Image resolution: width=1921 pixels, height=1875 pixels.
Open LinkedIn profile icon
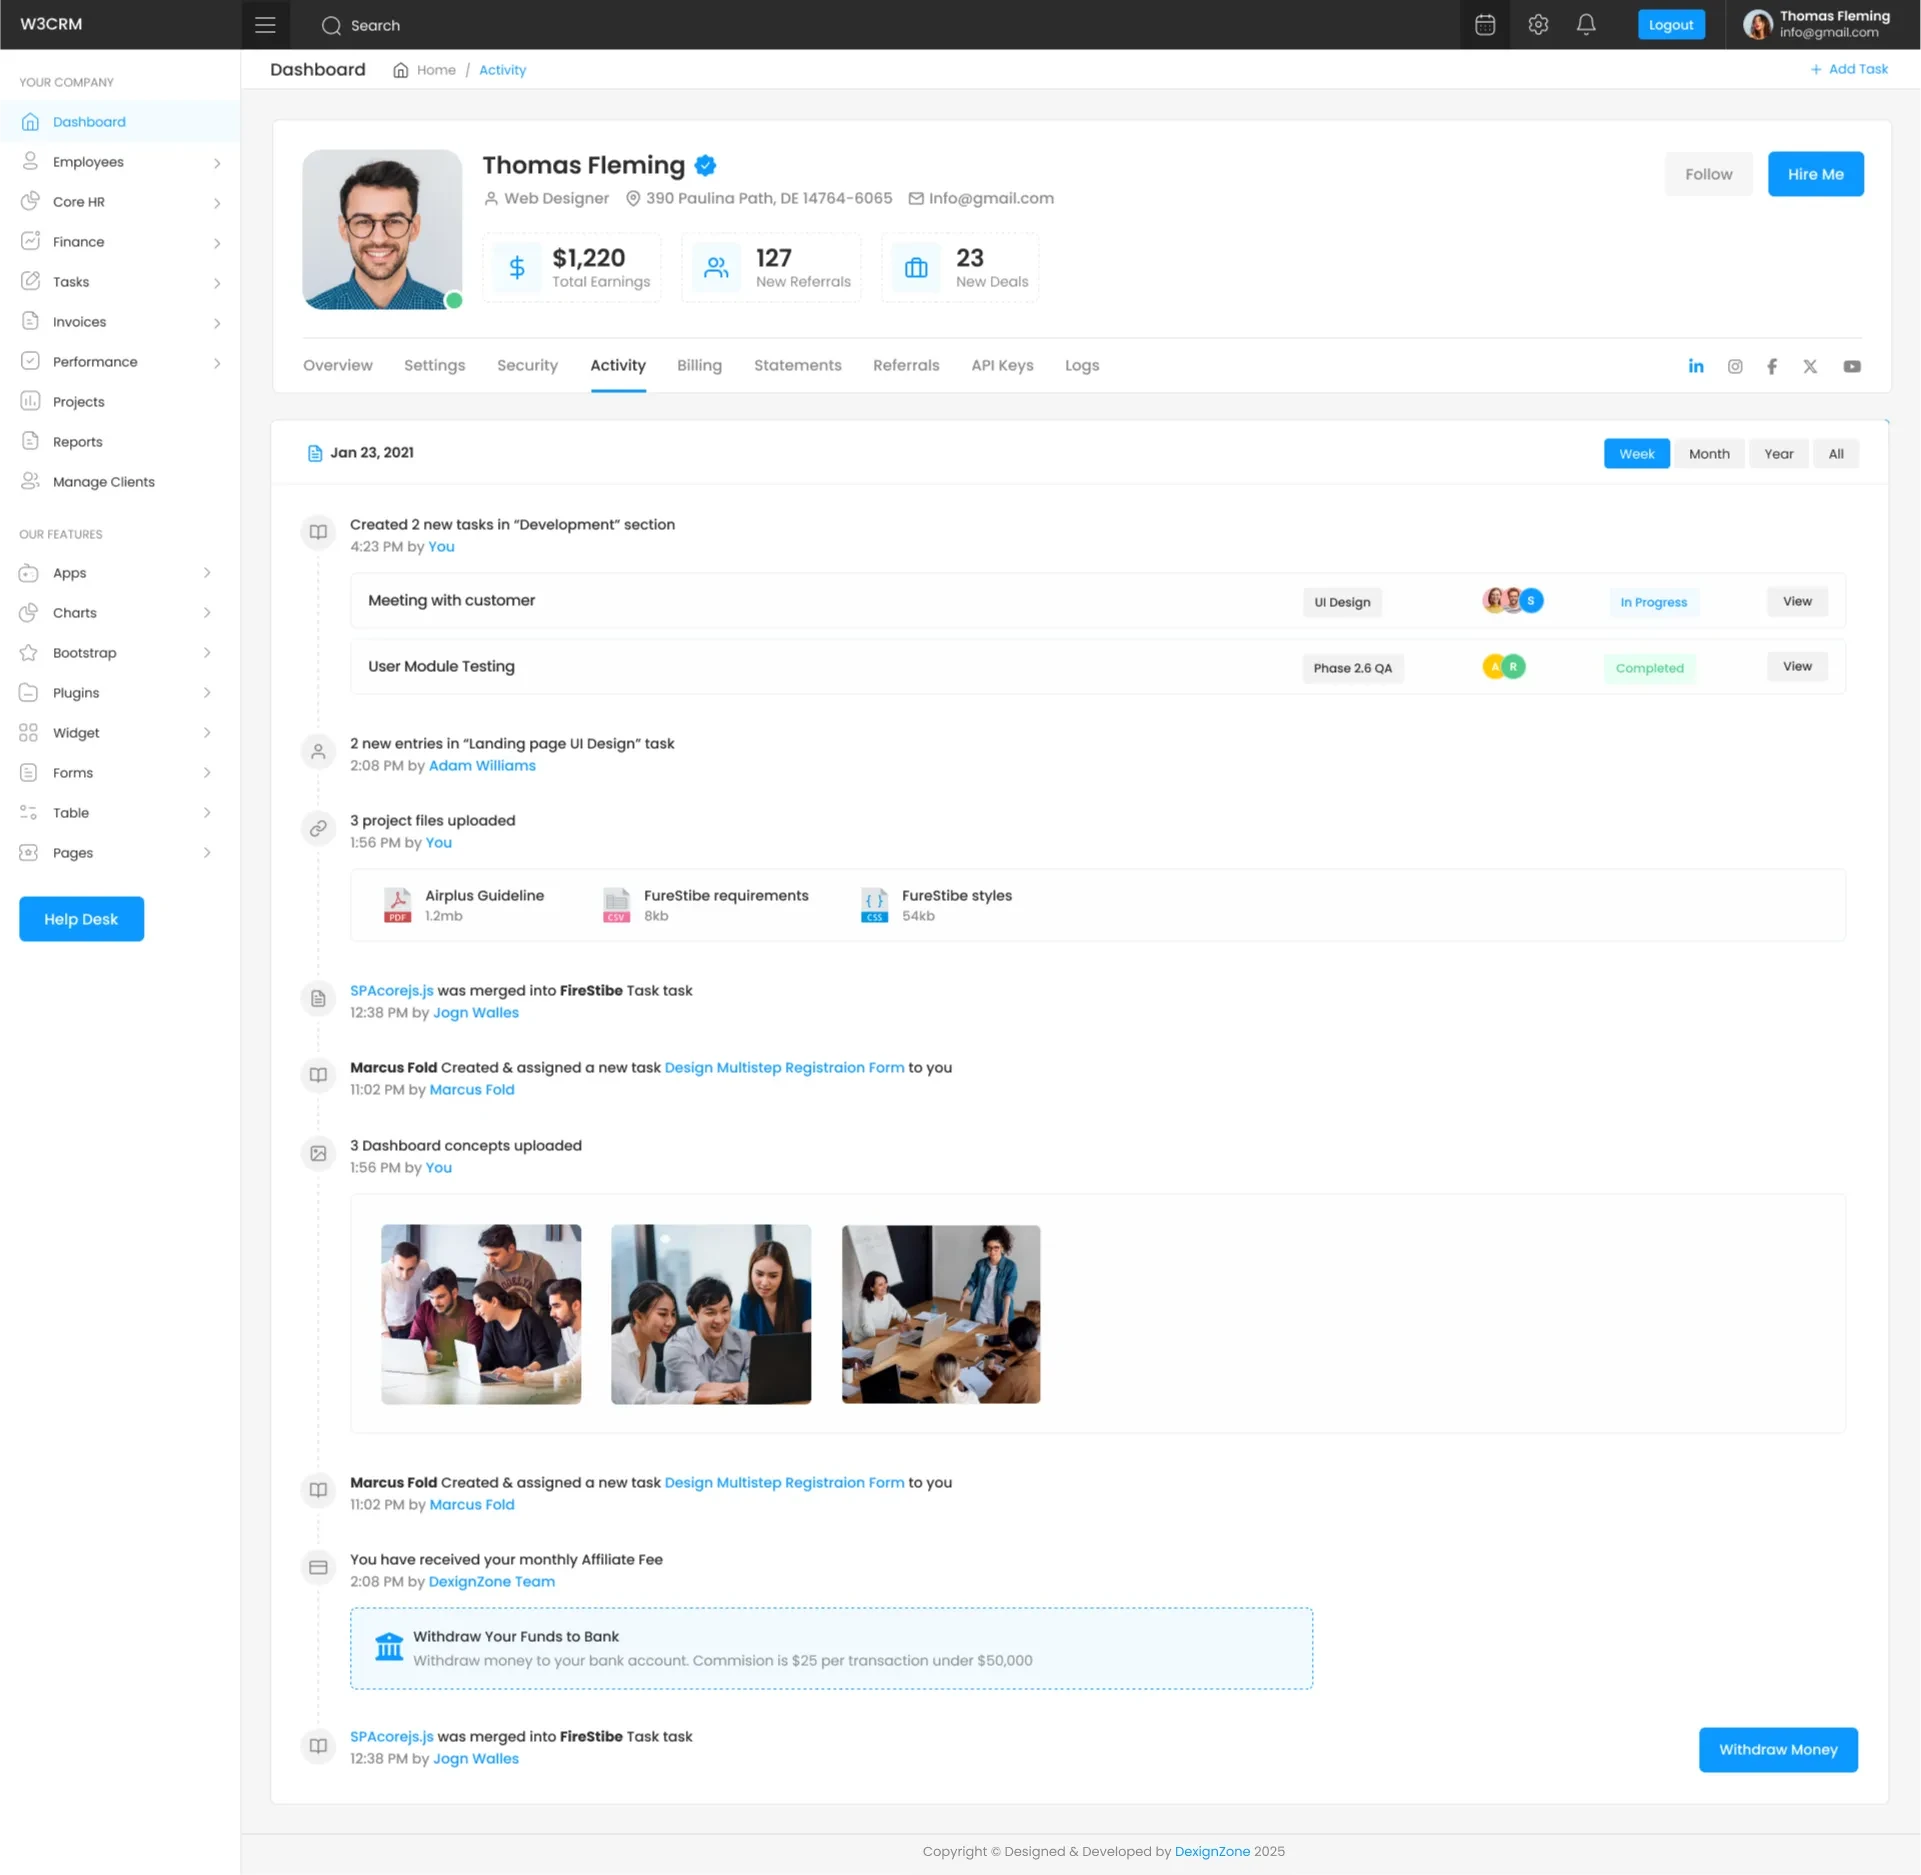pos(1696,366)
